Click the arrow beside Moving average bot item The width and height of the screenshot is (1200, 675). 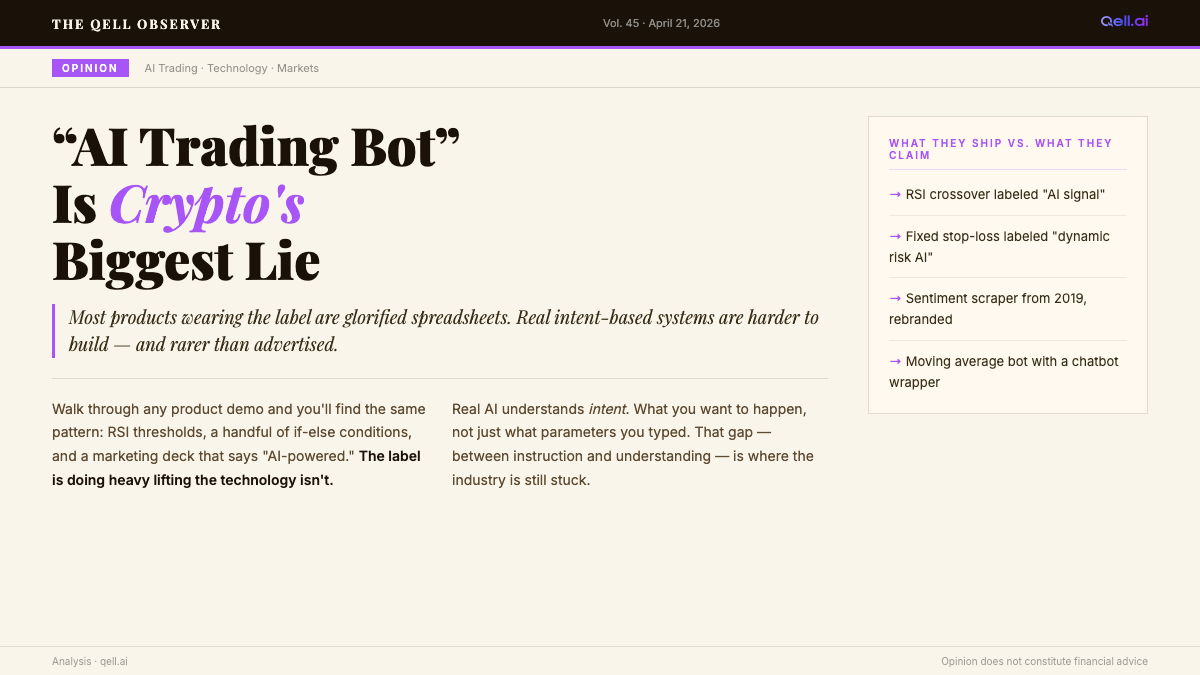(x=895, y=361)
